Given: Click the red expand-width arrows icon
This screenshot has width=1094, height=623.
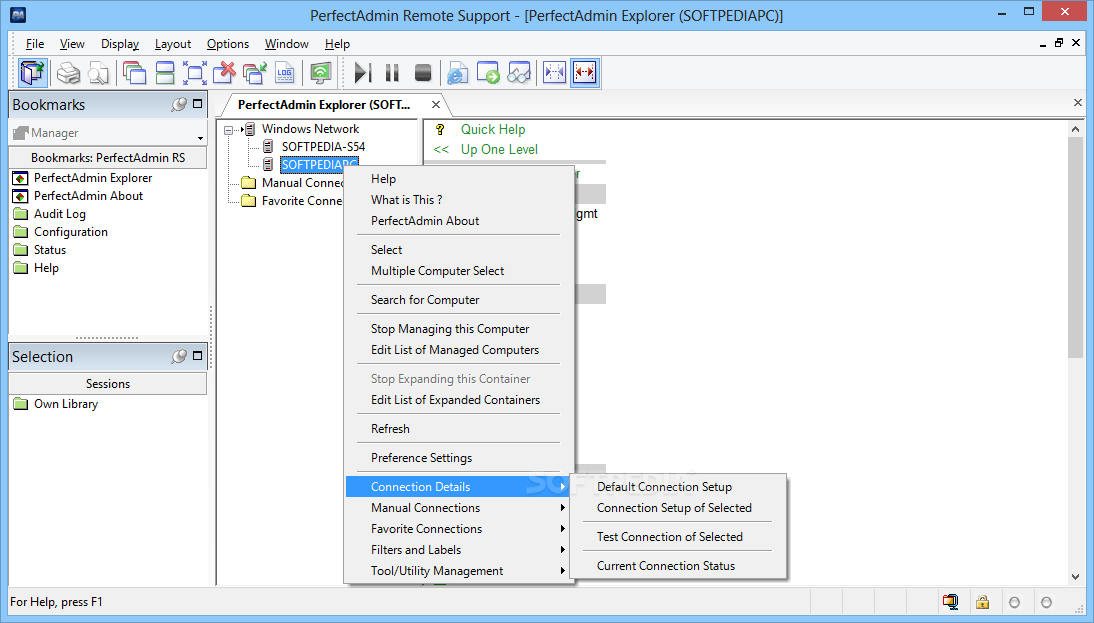Looking at the screenshot, I should tap(585, 73).
